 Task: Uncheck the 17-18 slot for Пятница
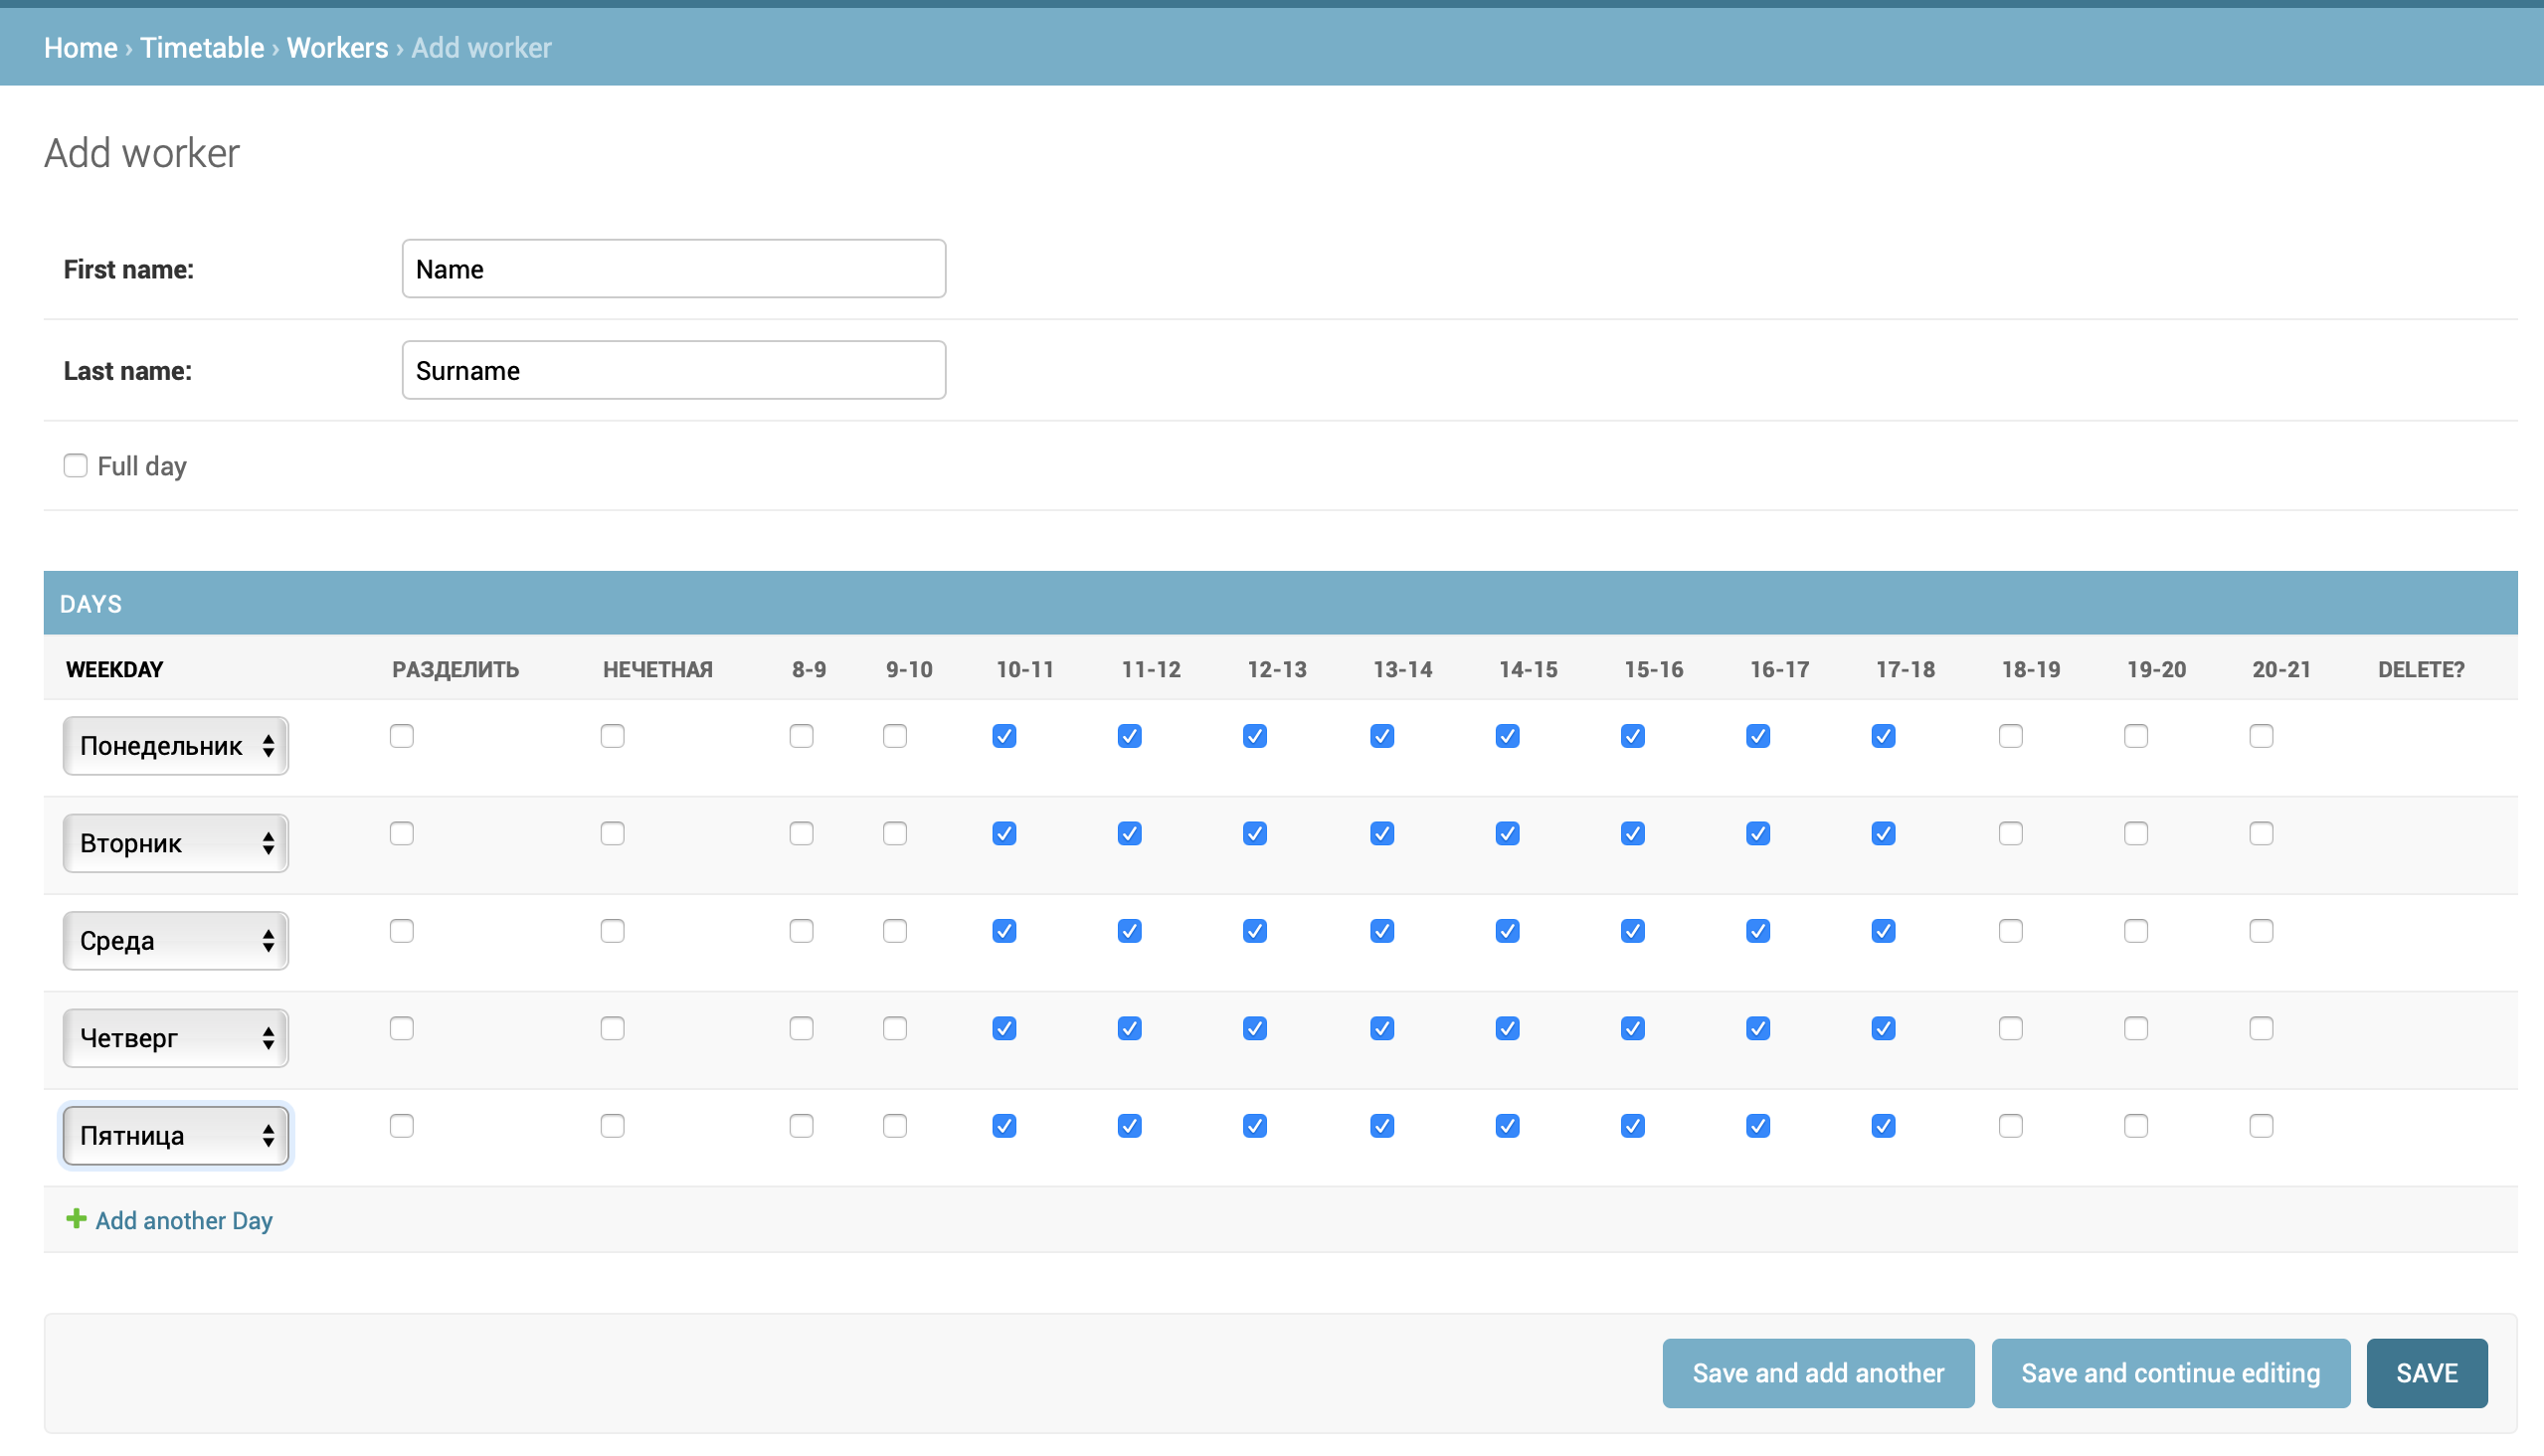(1883, 1126)
